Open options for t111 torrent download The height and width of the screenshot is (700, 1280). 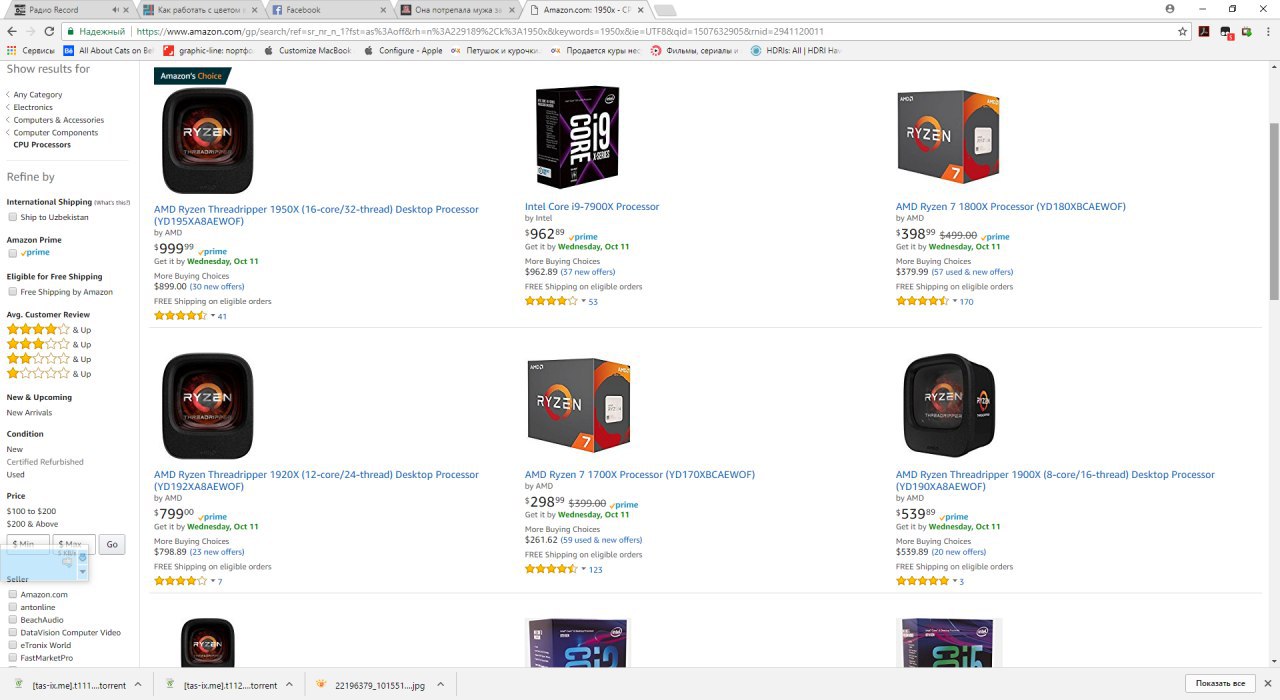click(x=138, y=685)
